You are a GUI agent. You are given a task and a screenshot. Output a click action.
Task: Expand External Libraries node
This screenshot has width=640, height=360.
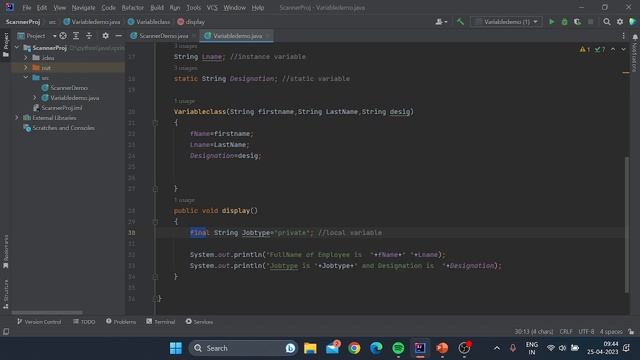[17, 118]
